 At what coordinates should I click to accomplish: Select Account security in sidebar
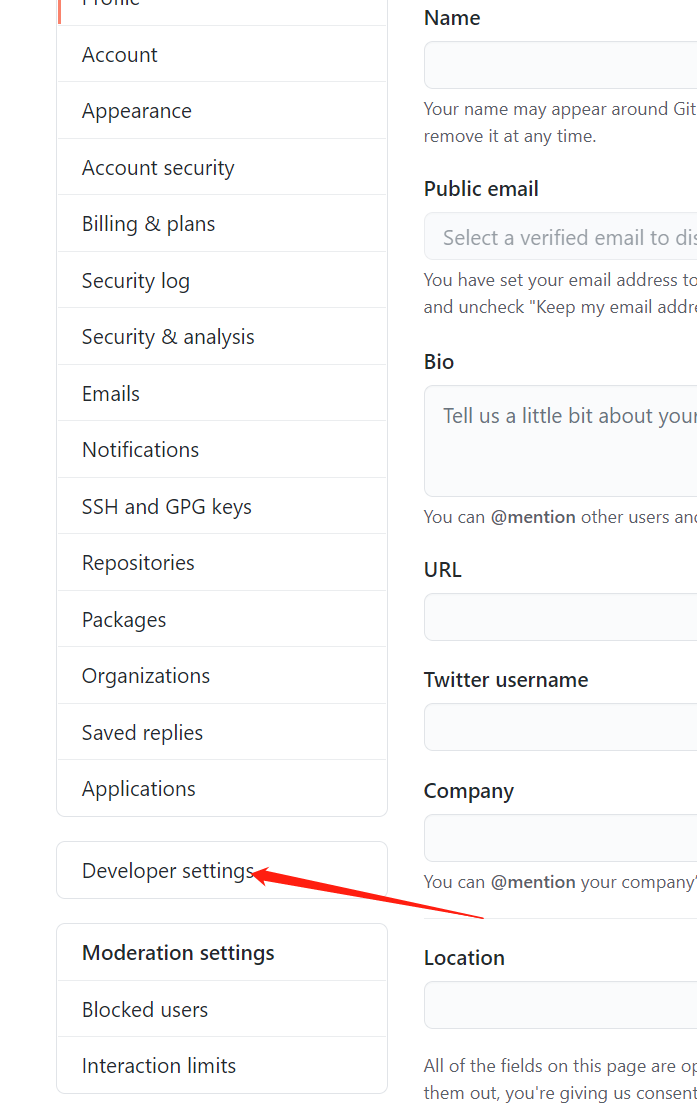click(x=158, y=168)
